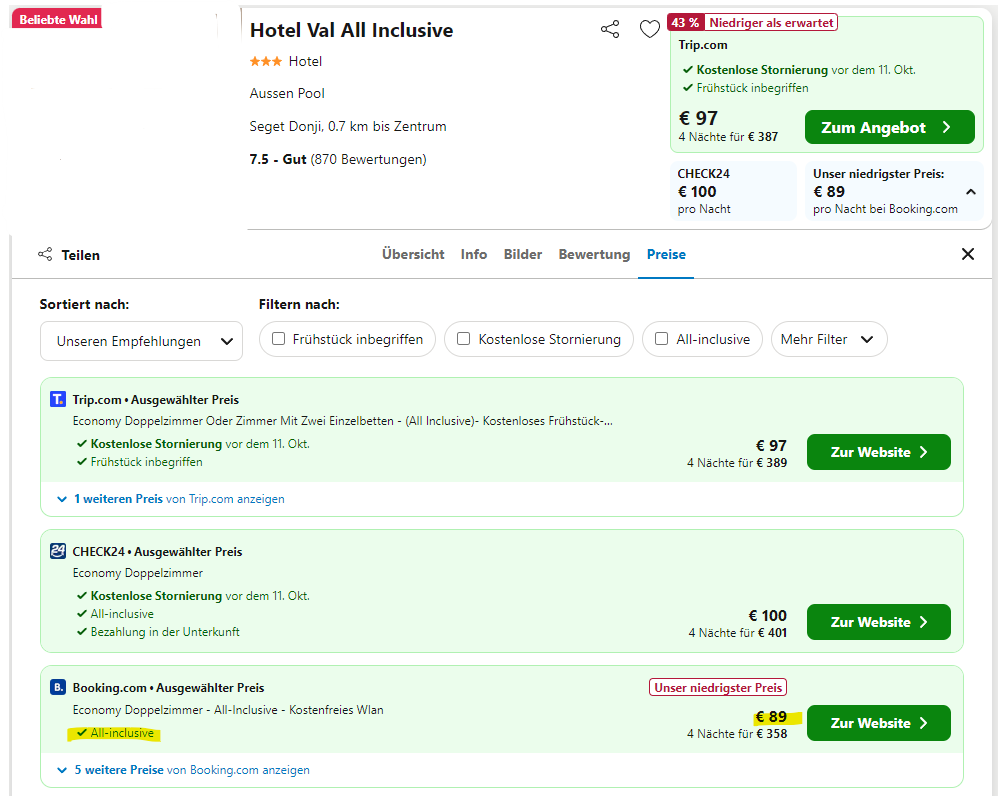Click the Booking.com € 89 price
998x796 pixels.
pyautogui.click(x=771, y=717)
